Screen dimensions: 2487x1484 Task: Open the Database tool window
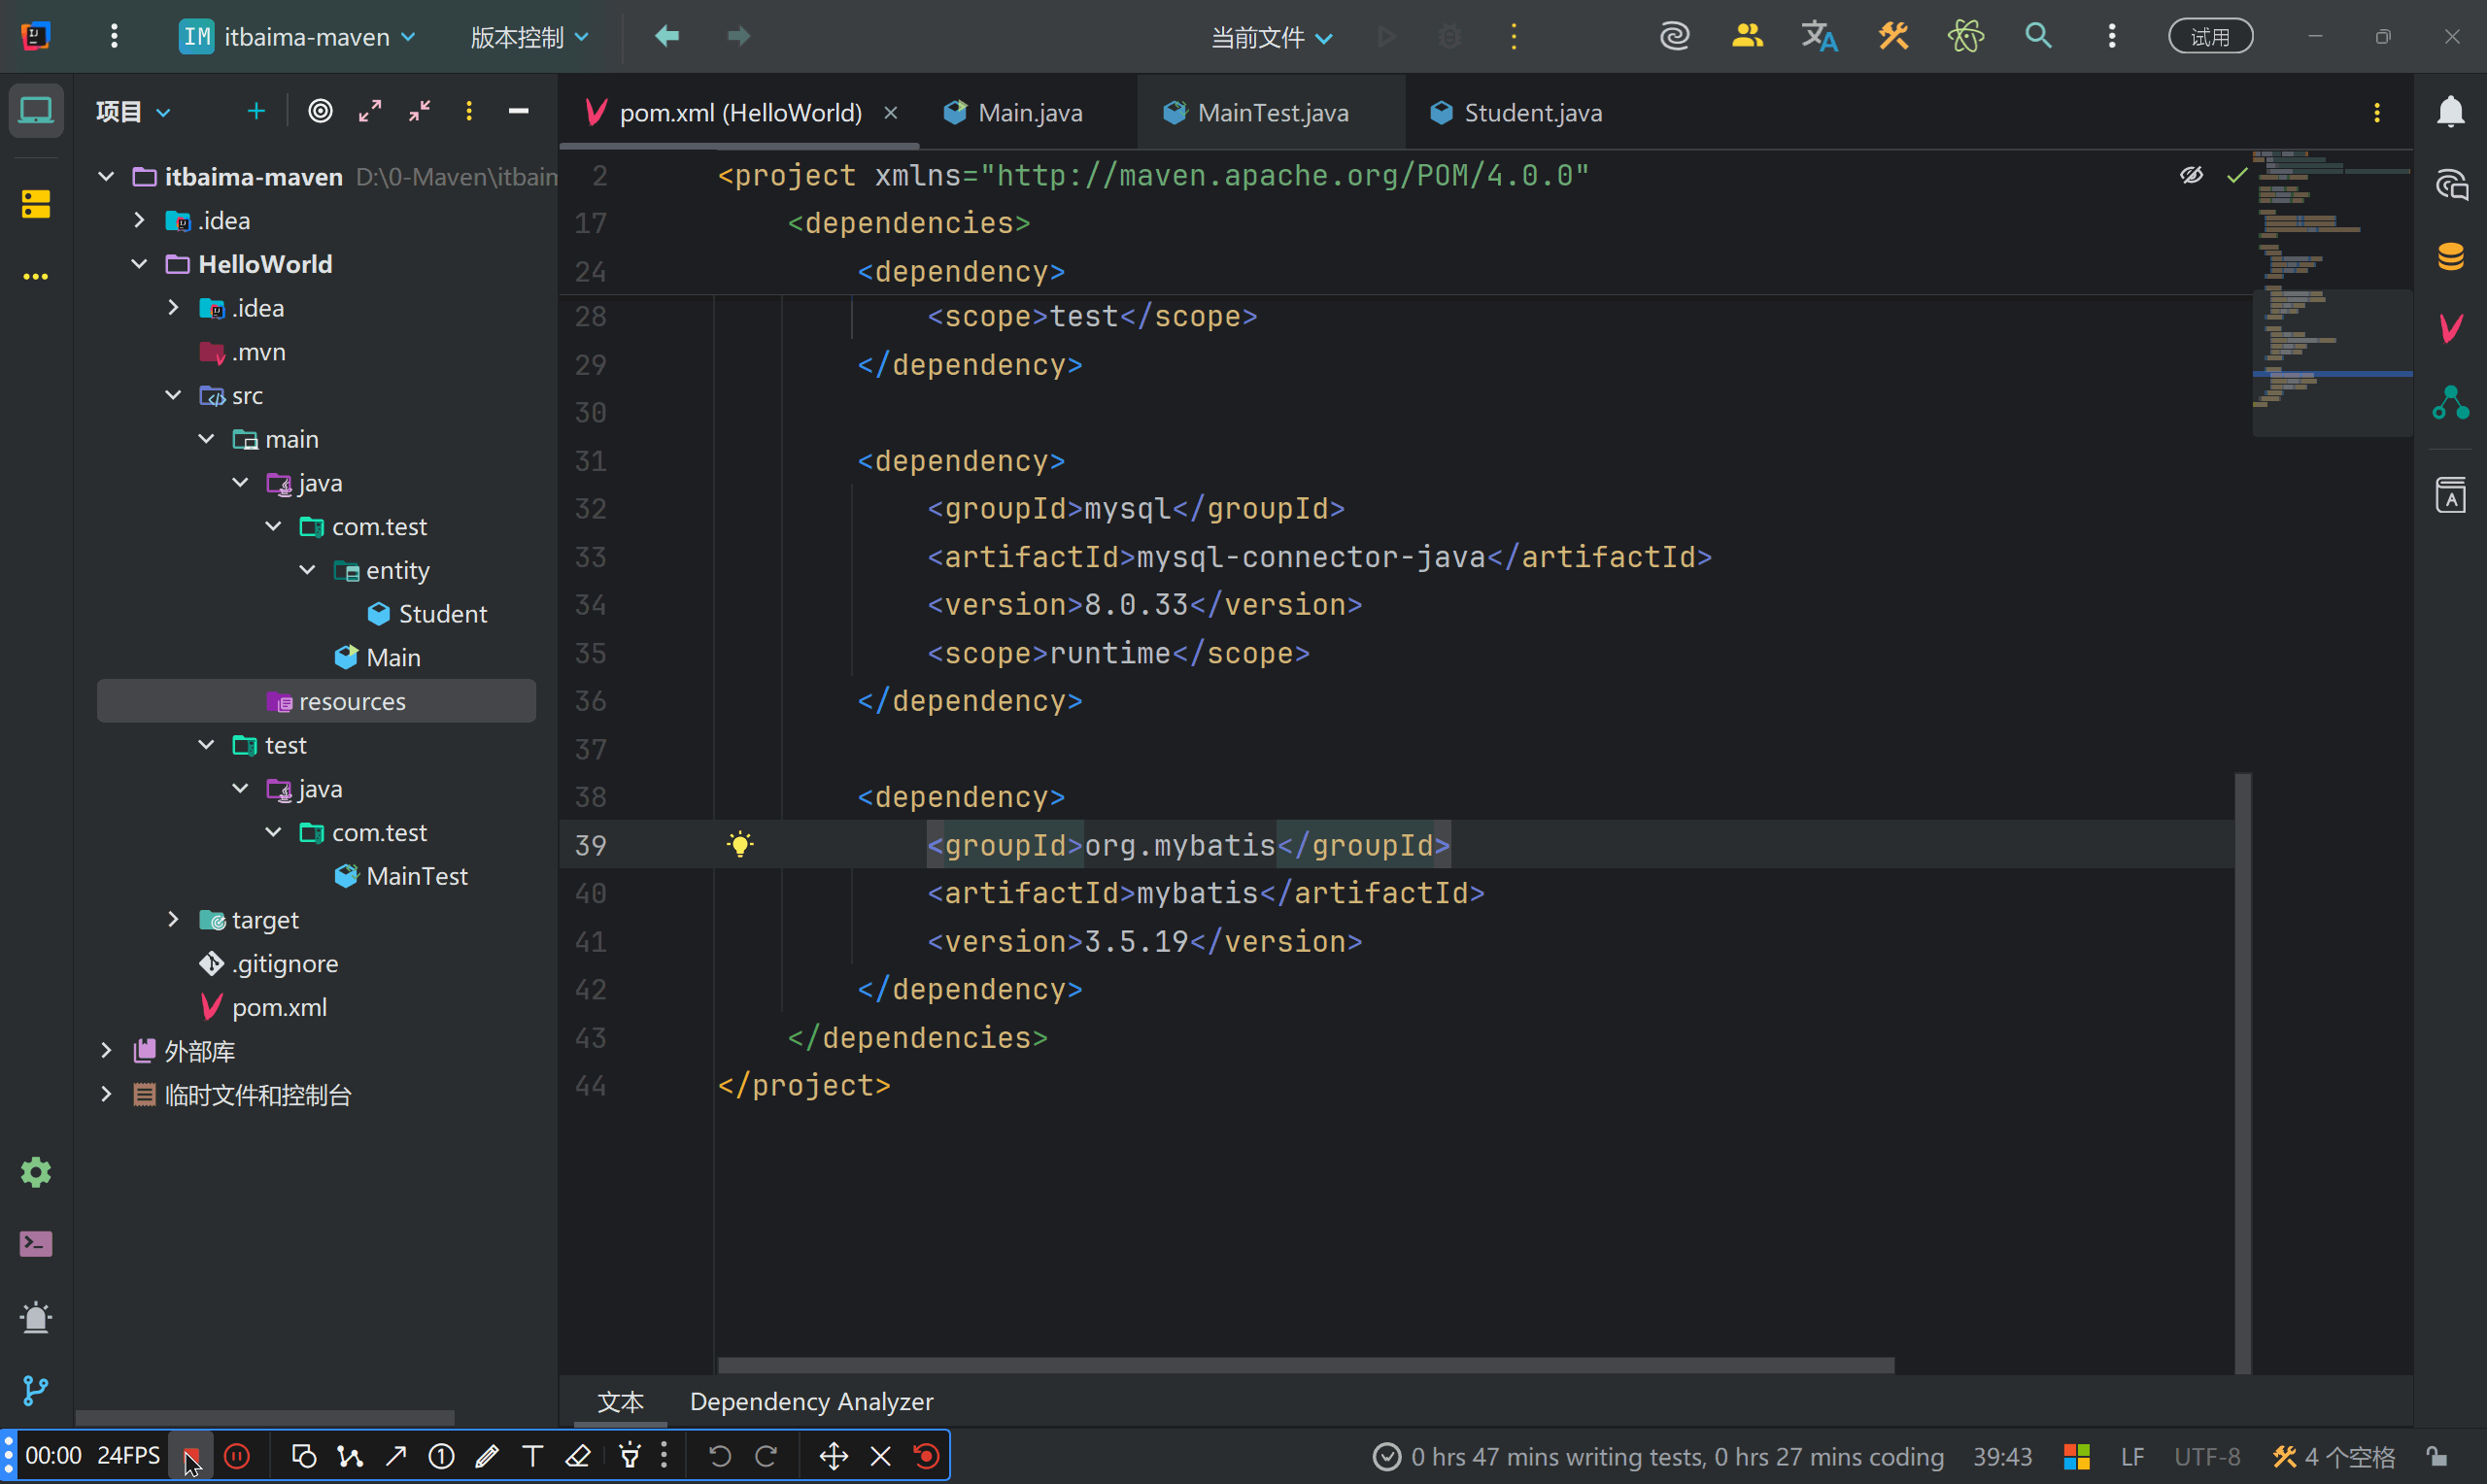point(2450,256)
